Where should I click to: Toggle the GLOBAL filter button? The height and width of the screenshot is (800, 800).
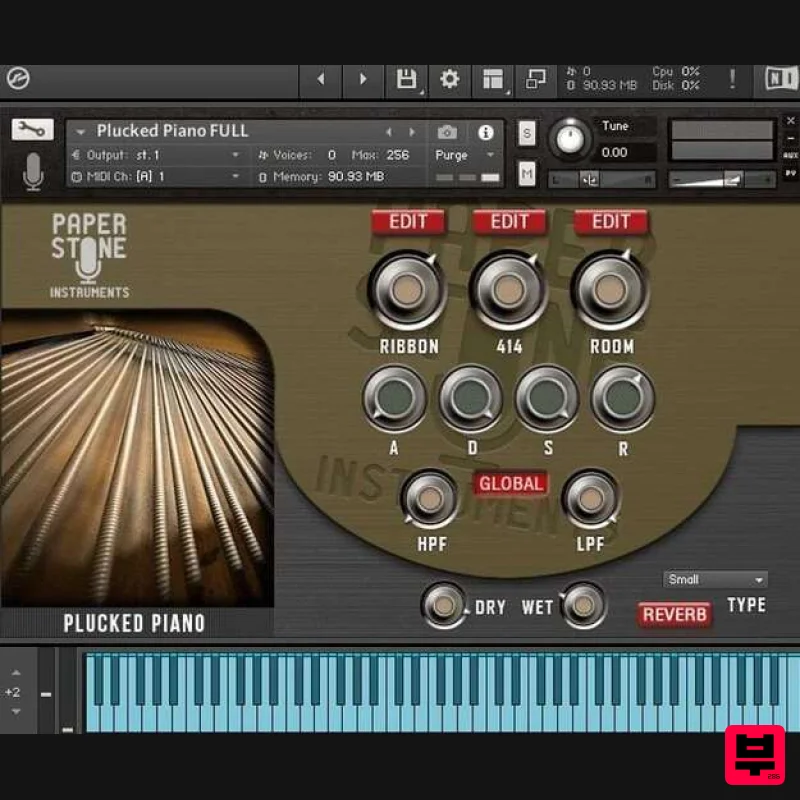click(511, 483)
